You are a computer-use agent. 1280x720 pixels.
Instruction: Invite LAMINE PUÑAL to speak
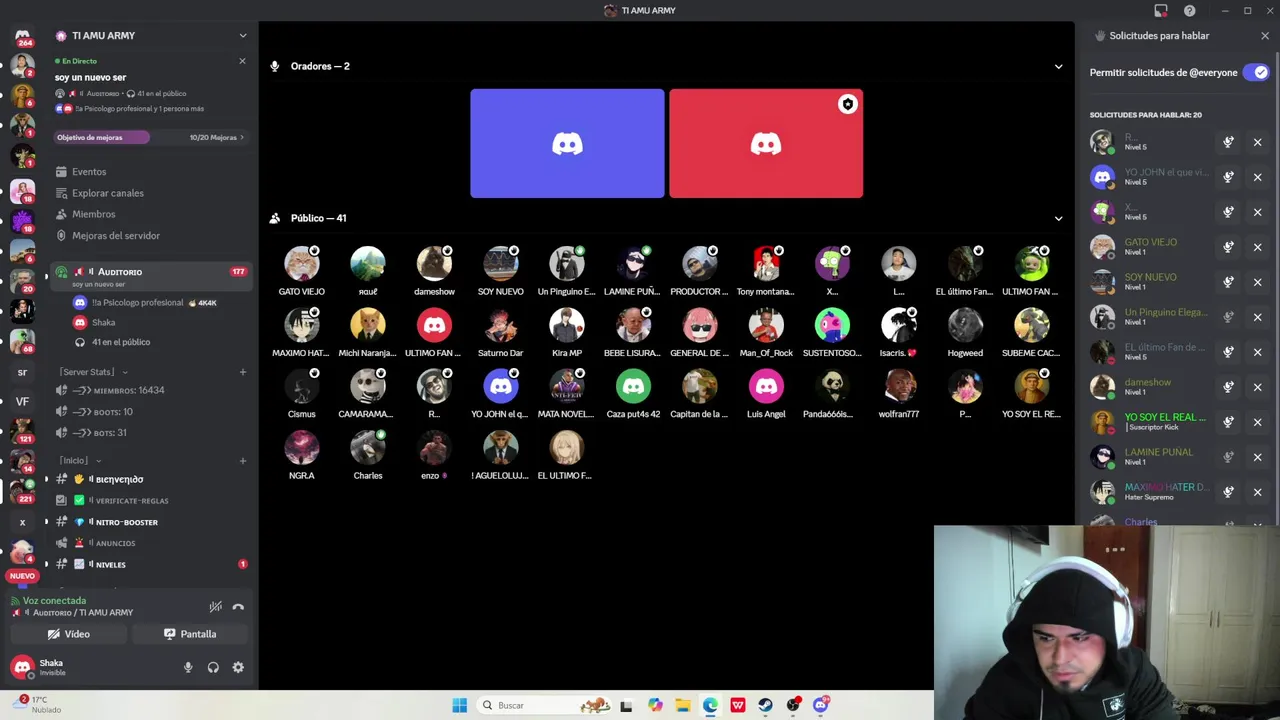1228,457
